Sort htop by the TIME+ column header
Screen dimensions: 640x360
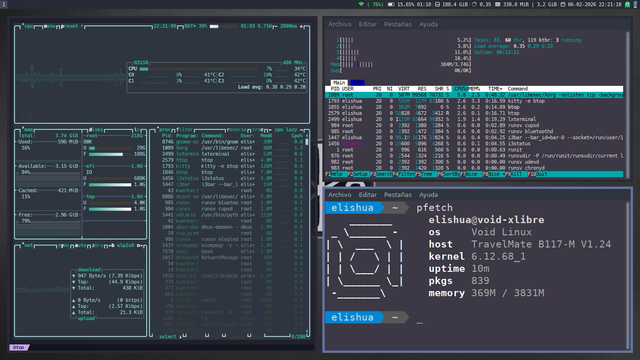click(495, 89)
